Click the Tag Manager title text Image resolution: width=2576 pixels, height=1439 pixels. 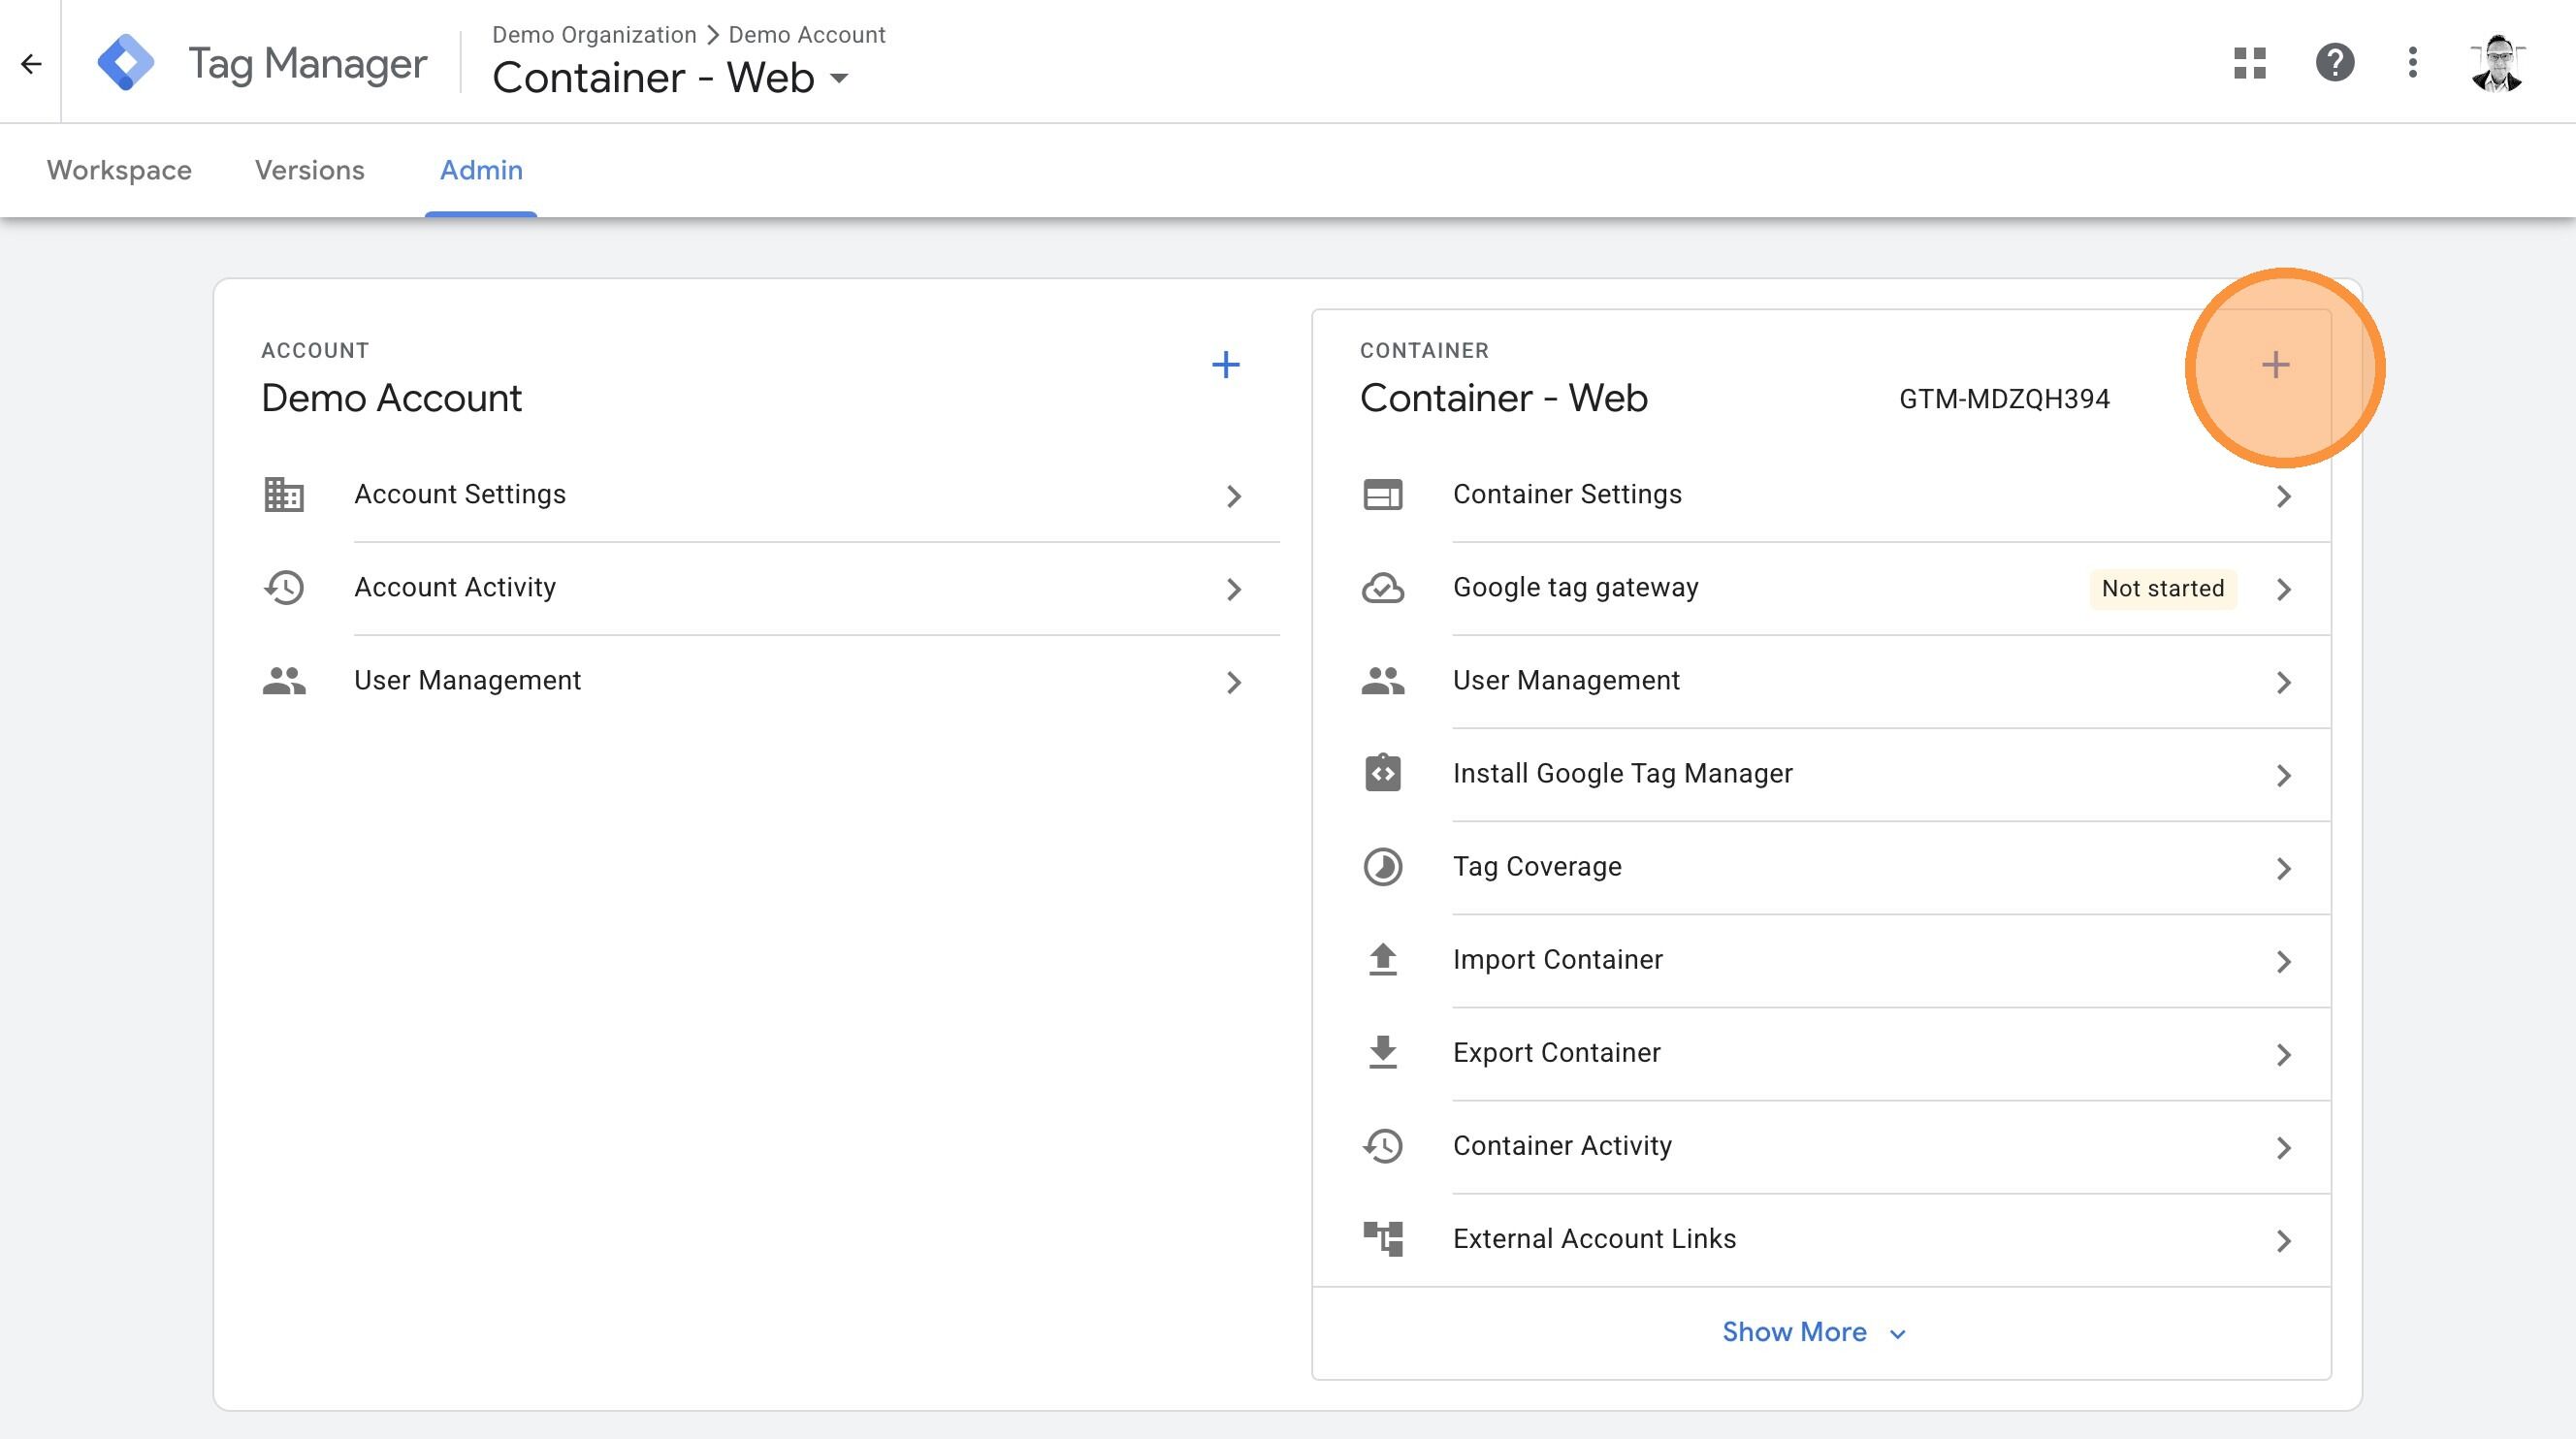tap(308, 64)
